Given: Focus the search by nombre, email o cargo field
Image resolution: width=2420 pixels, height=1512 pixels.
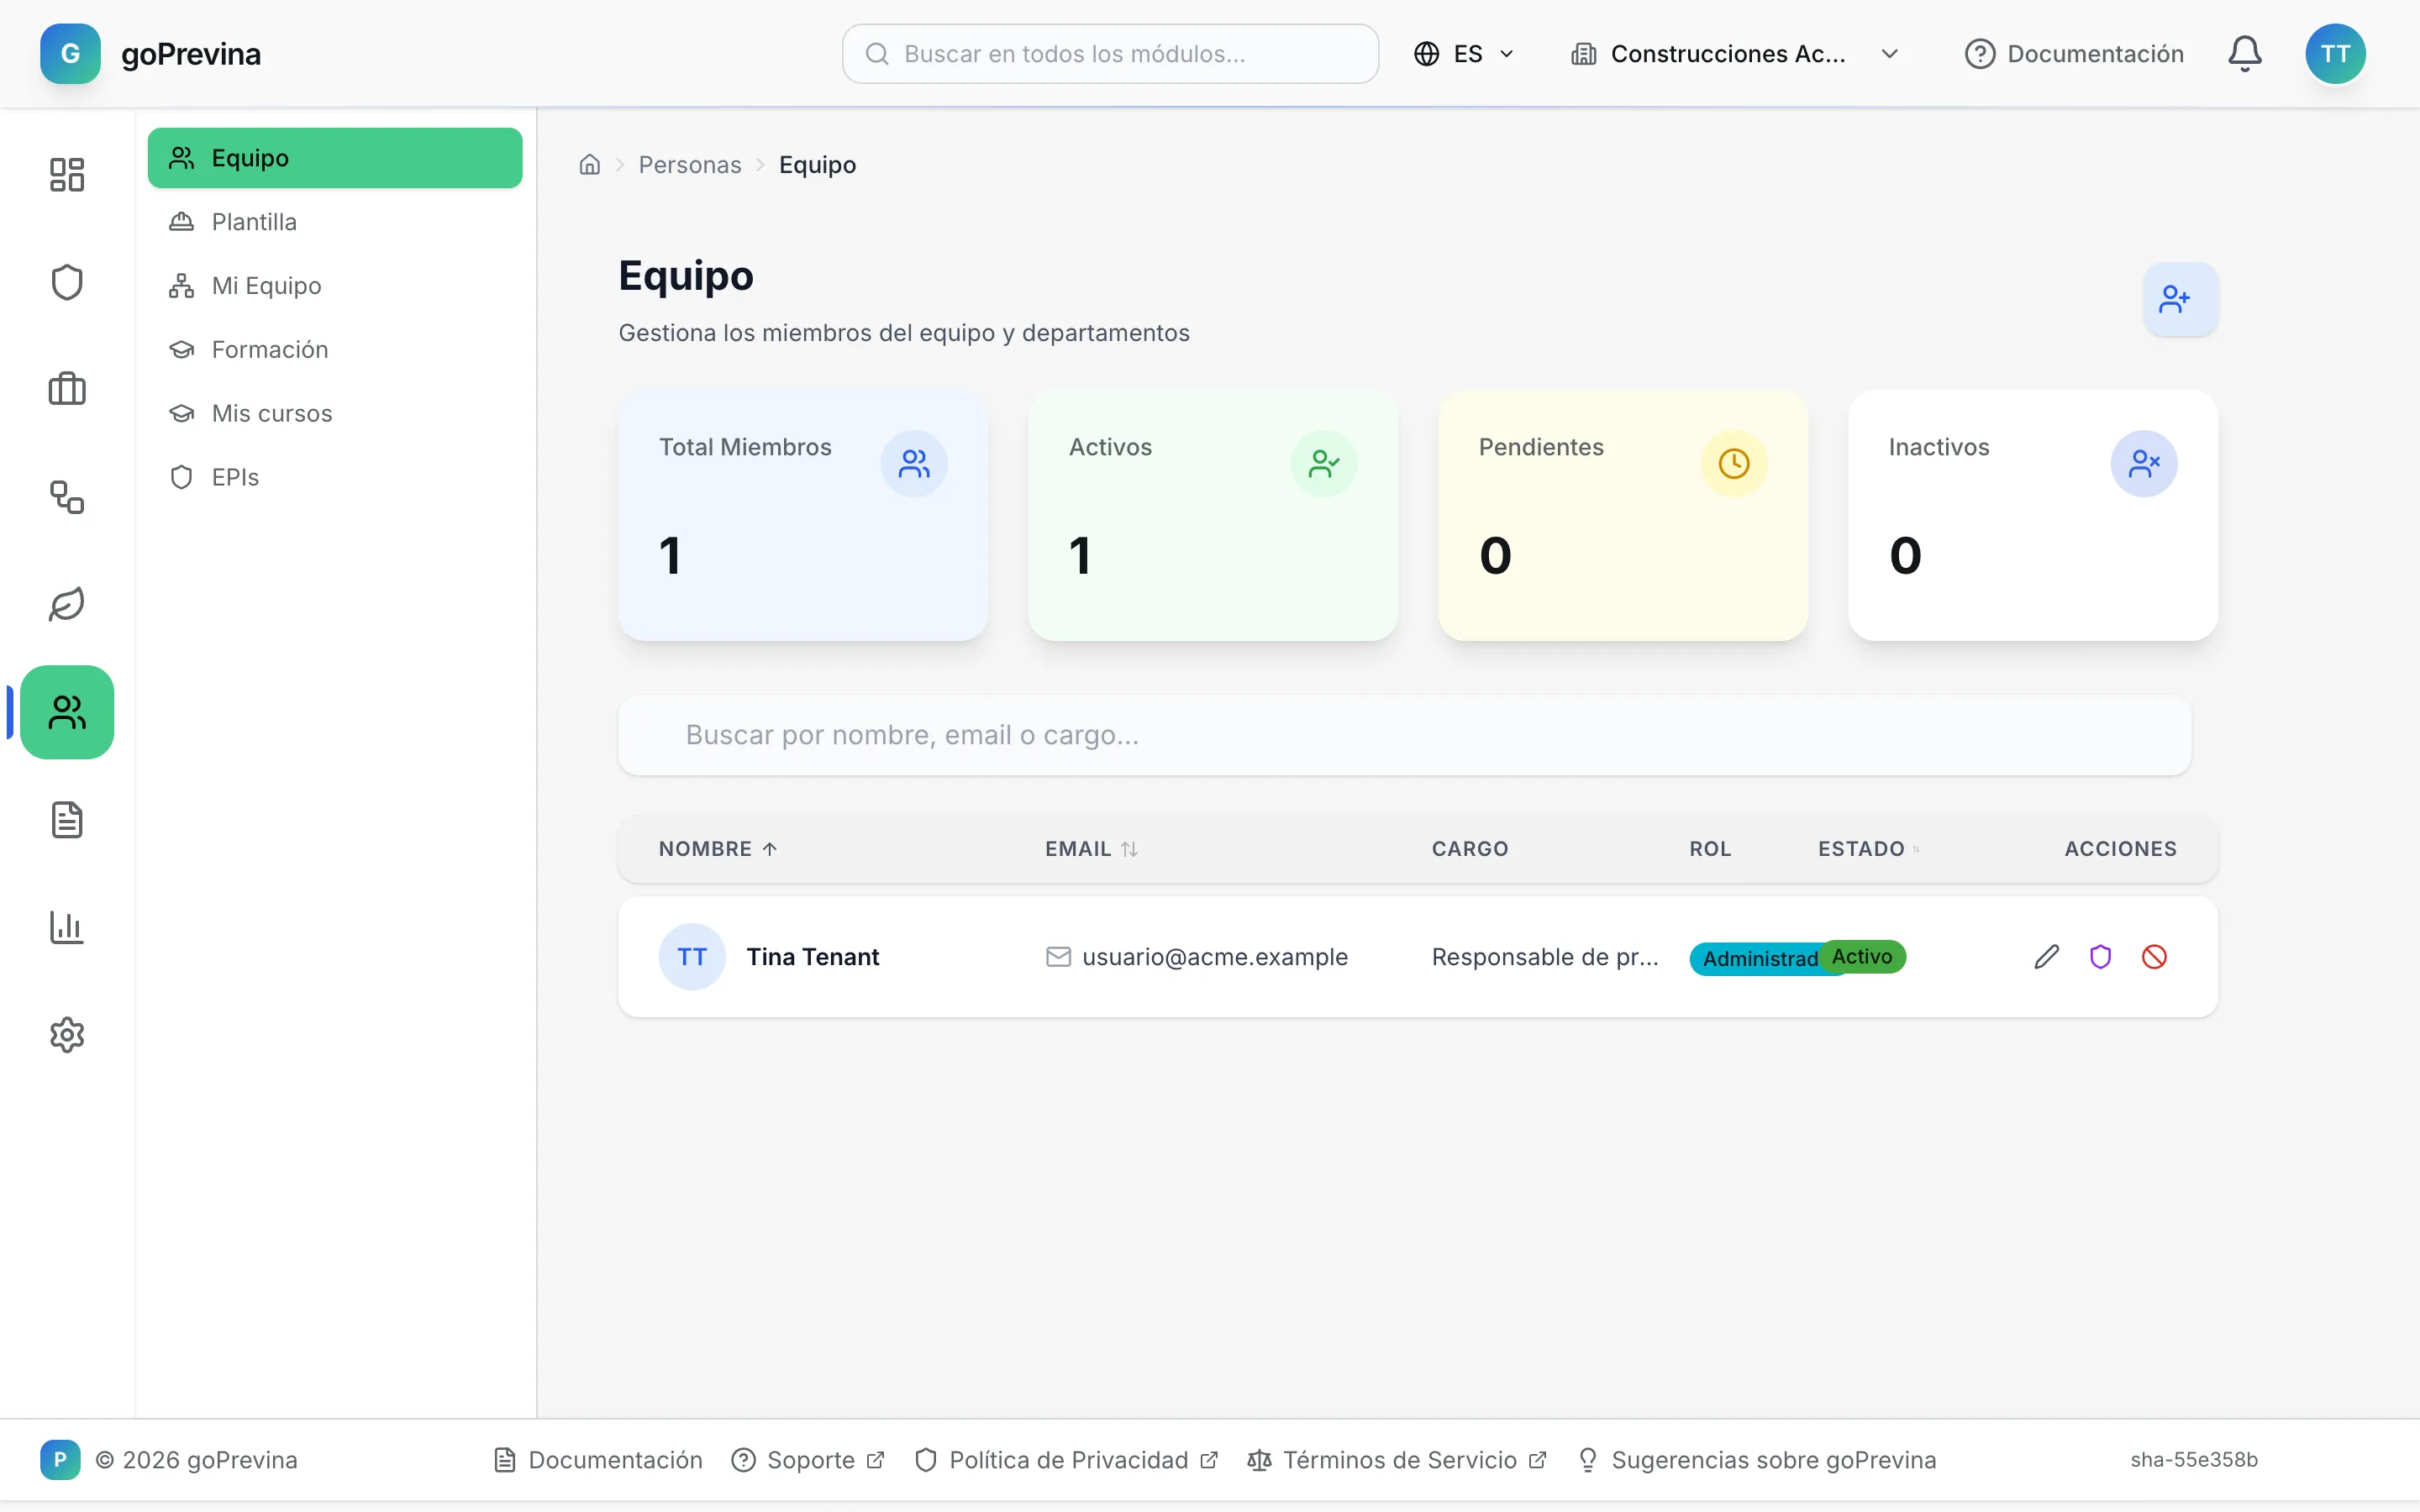Looking at the screenshot, I should tap(1404, 735).
